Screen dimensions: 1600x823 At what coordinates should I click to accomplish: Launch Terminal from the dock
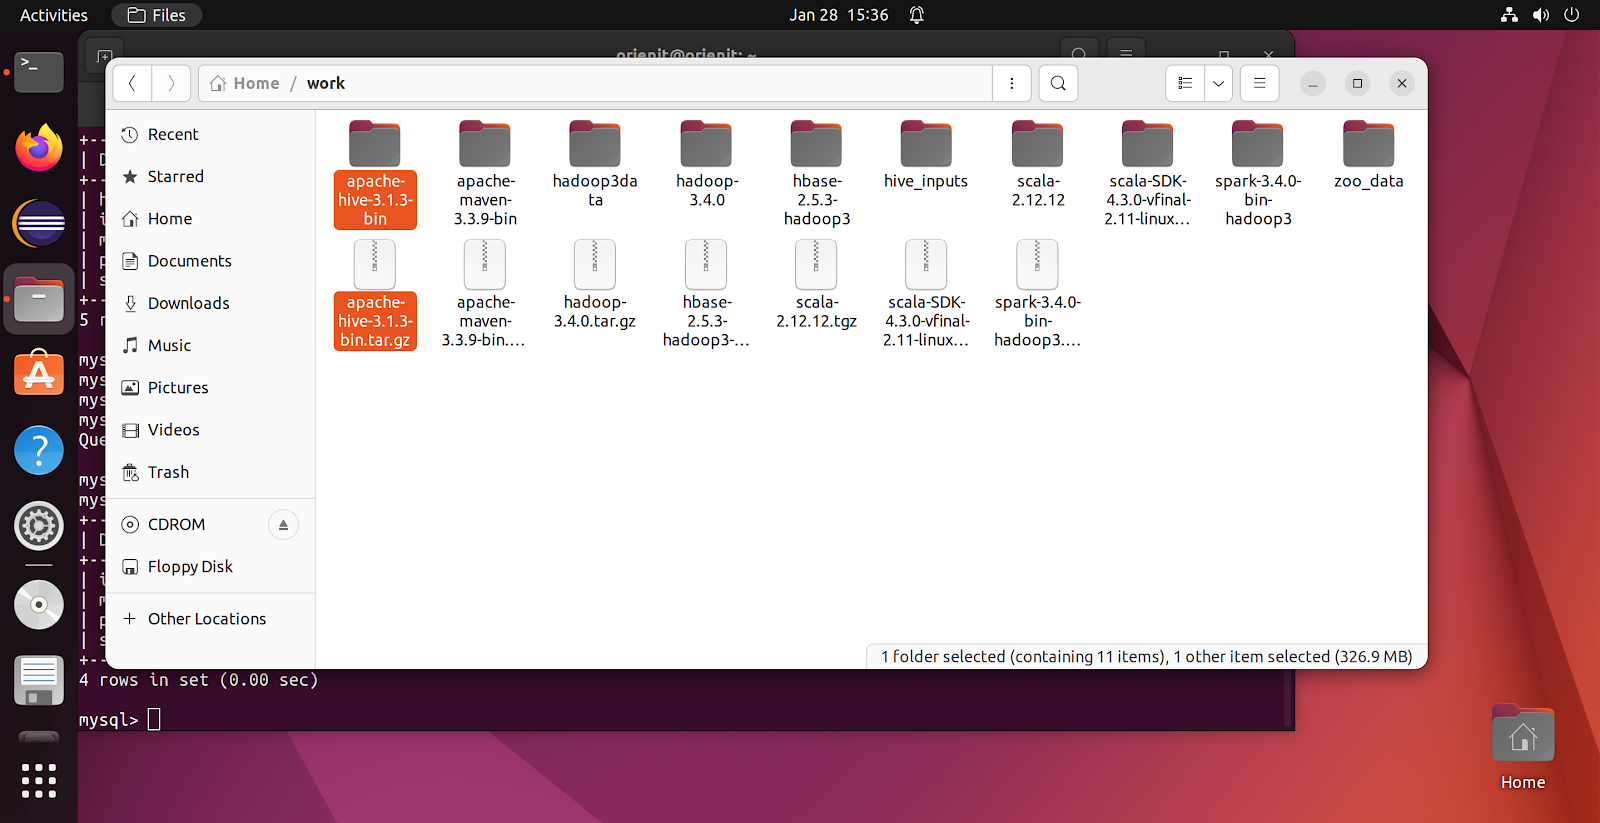click(39, 72)
